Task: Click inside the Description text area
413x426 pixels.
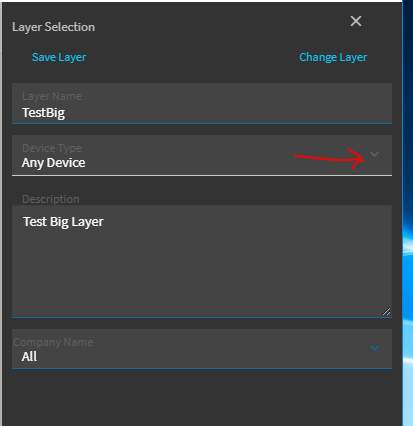Action: coord(202,261)
